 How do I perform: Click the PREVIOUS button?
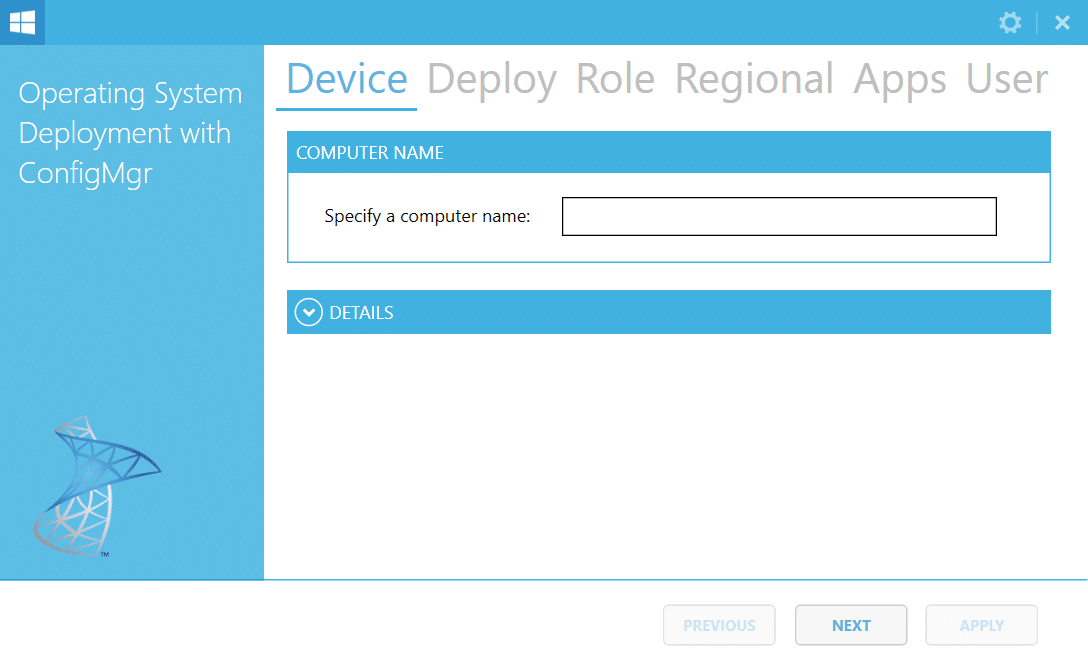point(719,625)
